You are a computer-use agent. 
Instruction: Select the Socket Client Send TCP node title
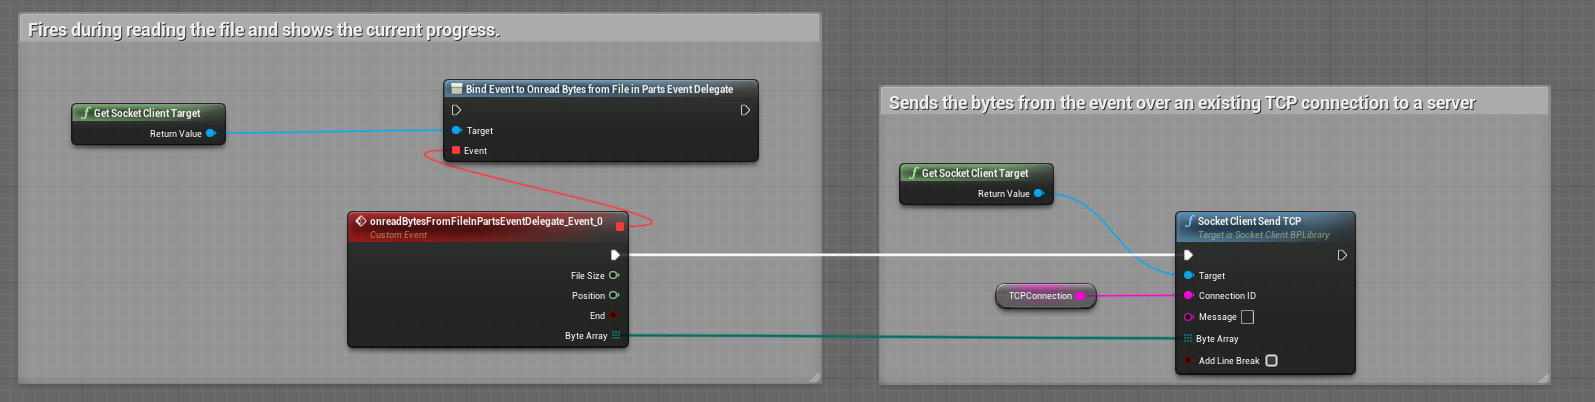click(x=1249, y=221)
